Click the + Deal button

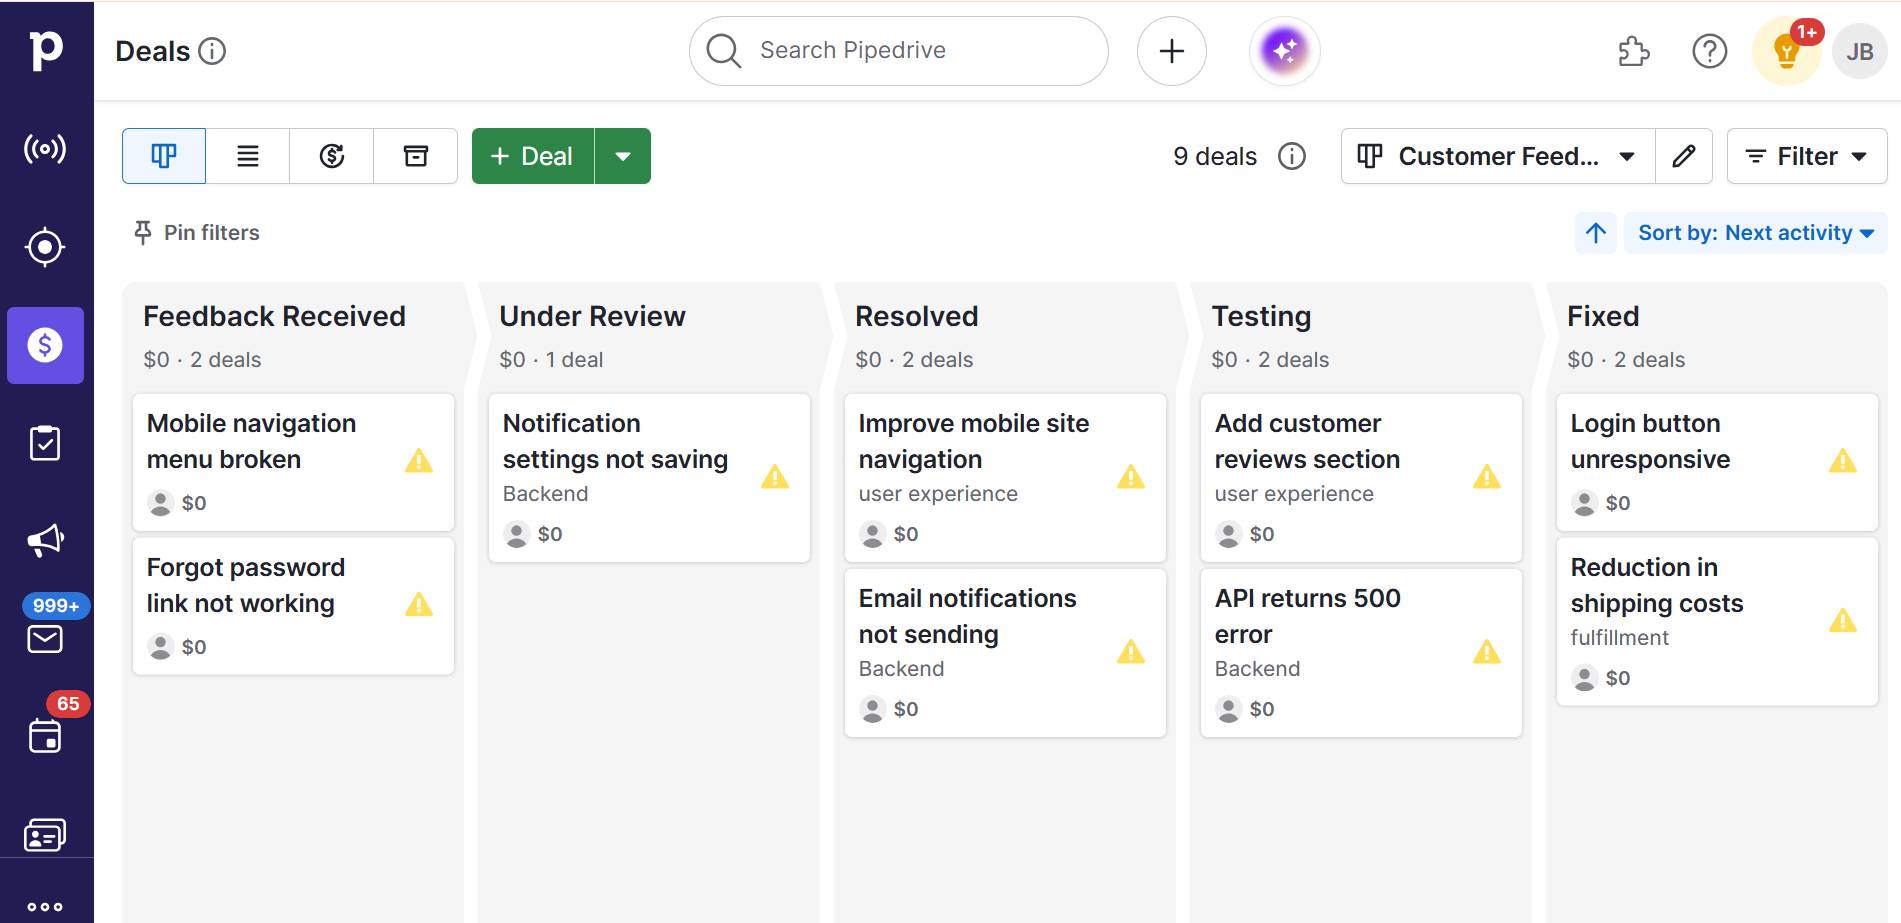click(531, 156)
